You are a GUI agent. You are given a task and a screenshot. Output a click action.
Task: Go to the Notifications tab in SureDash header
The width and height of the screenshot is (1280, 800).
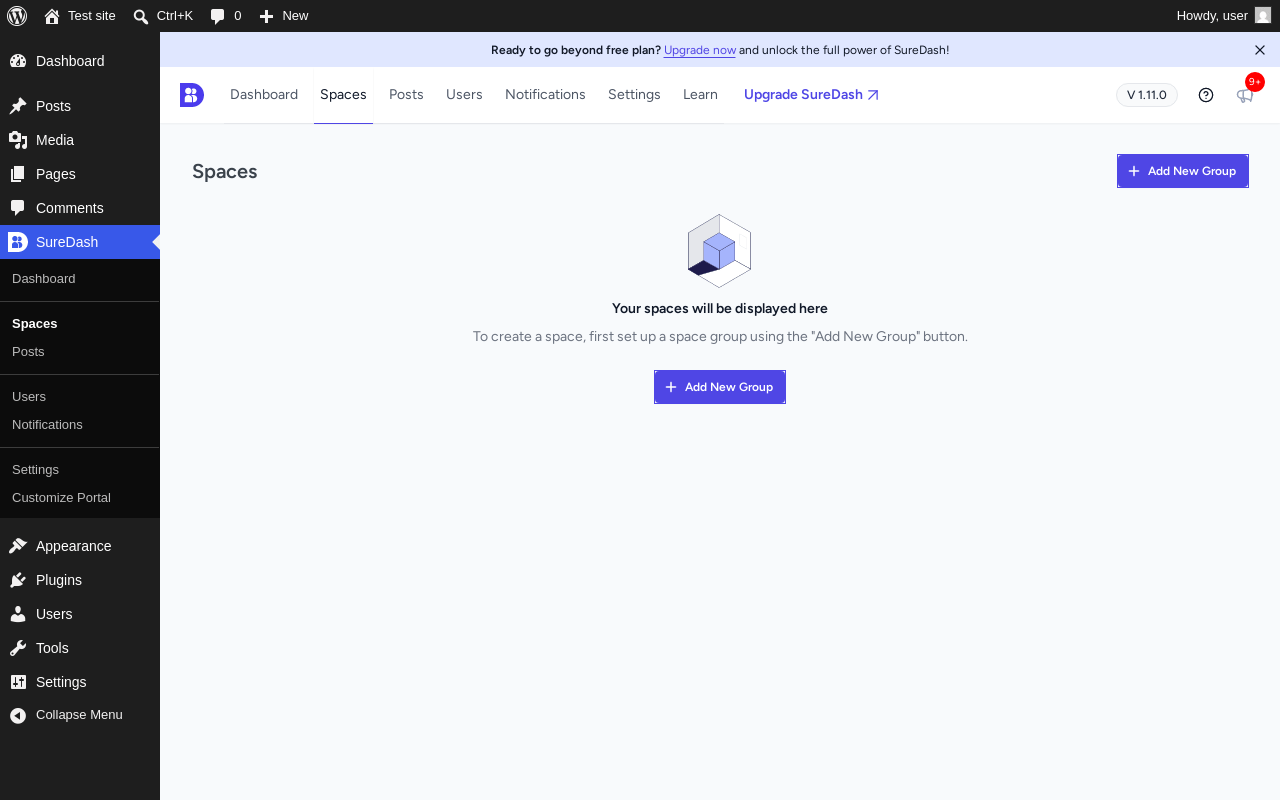545,95
